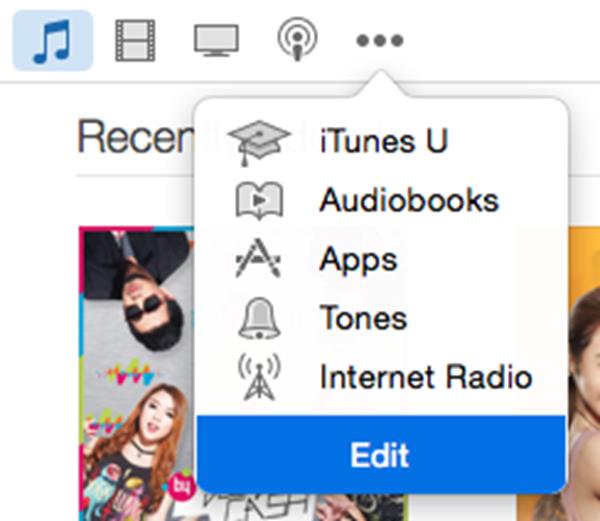Click the Internet Radio tower icon

[x=259, y=377]
